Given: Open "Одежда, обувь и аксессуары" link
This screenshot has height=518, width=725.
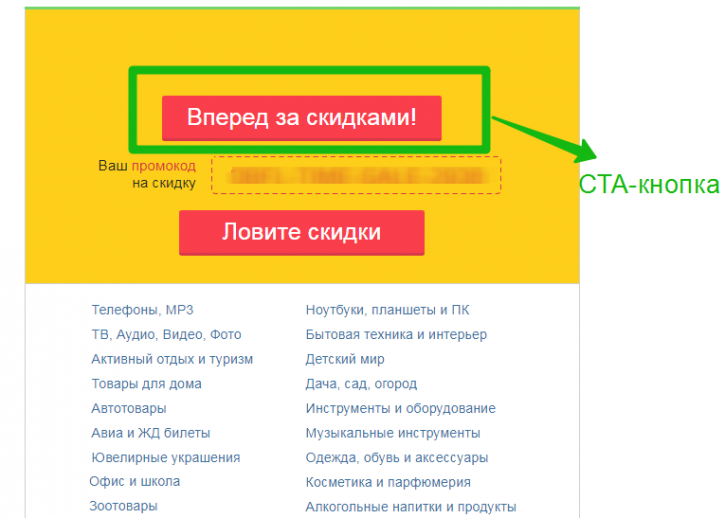Looking at the screenshot, I should [x=397, y=457].
